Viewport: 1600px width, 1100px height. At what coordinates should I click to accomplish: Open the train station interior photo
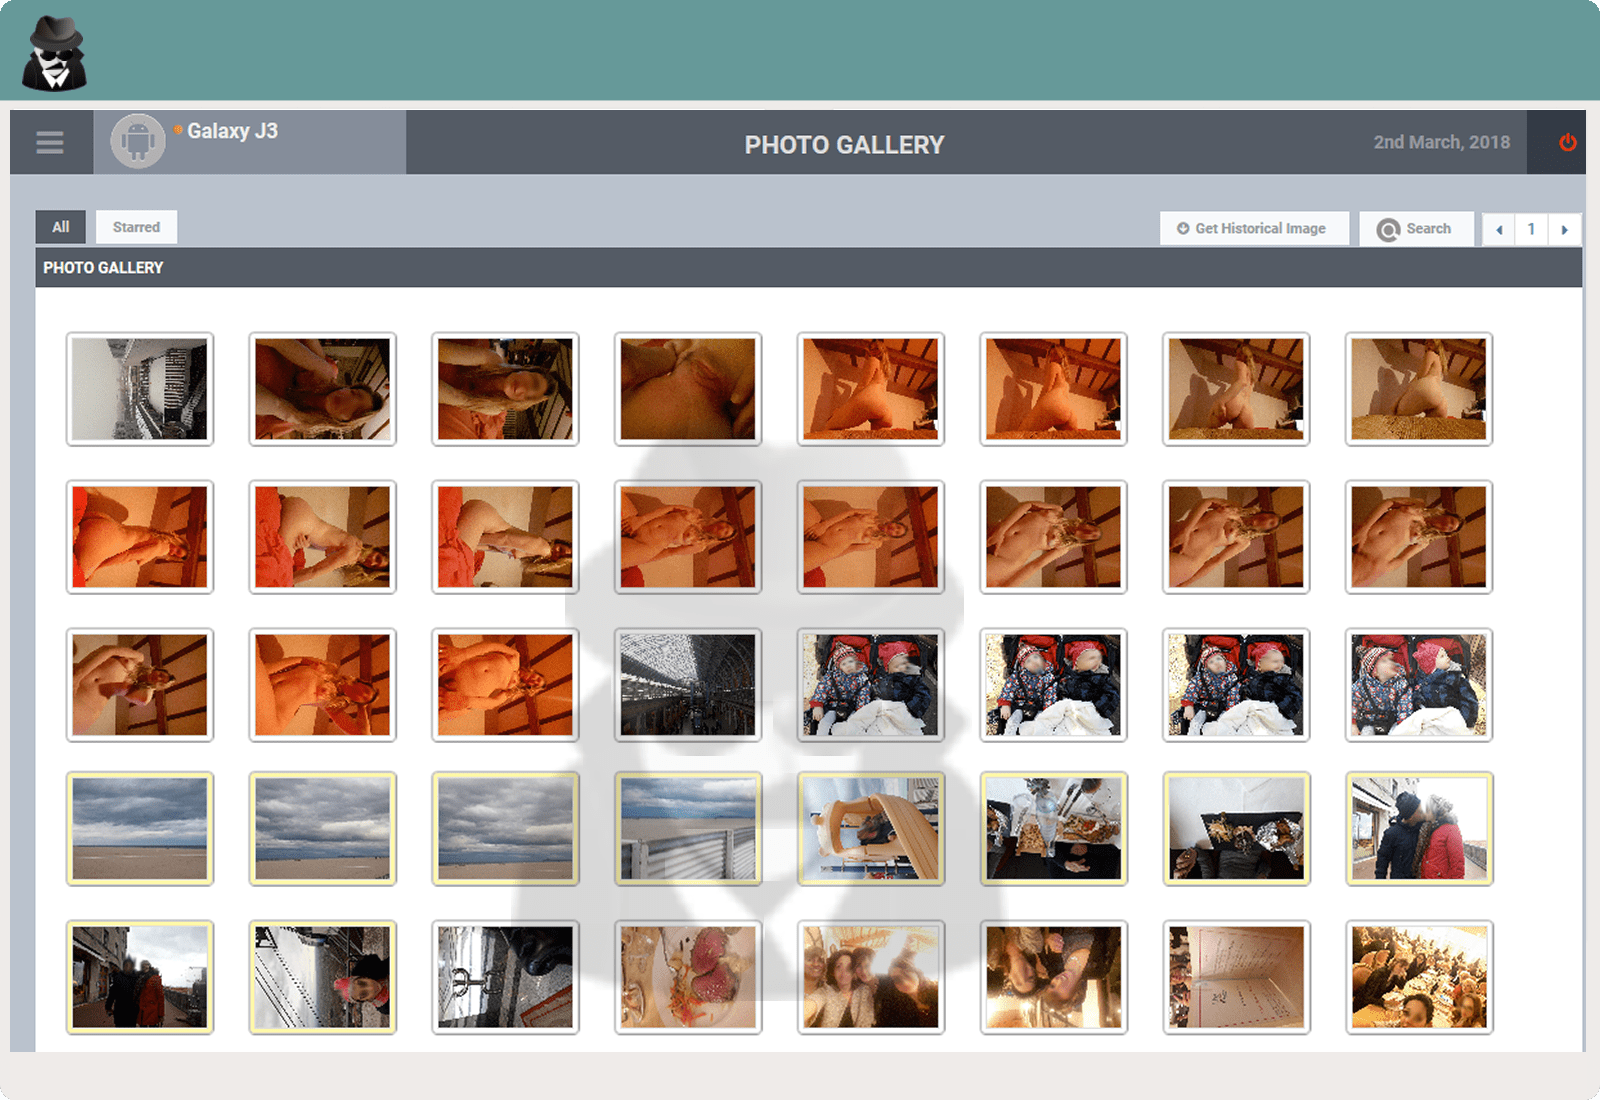688,684
